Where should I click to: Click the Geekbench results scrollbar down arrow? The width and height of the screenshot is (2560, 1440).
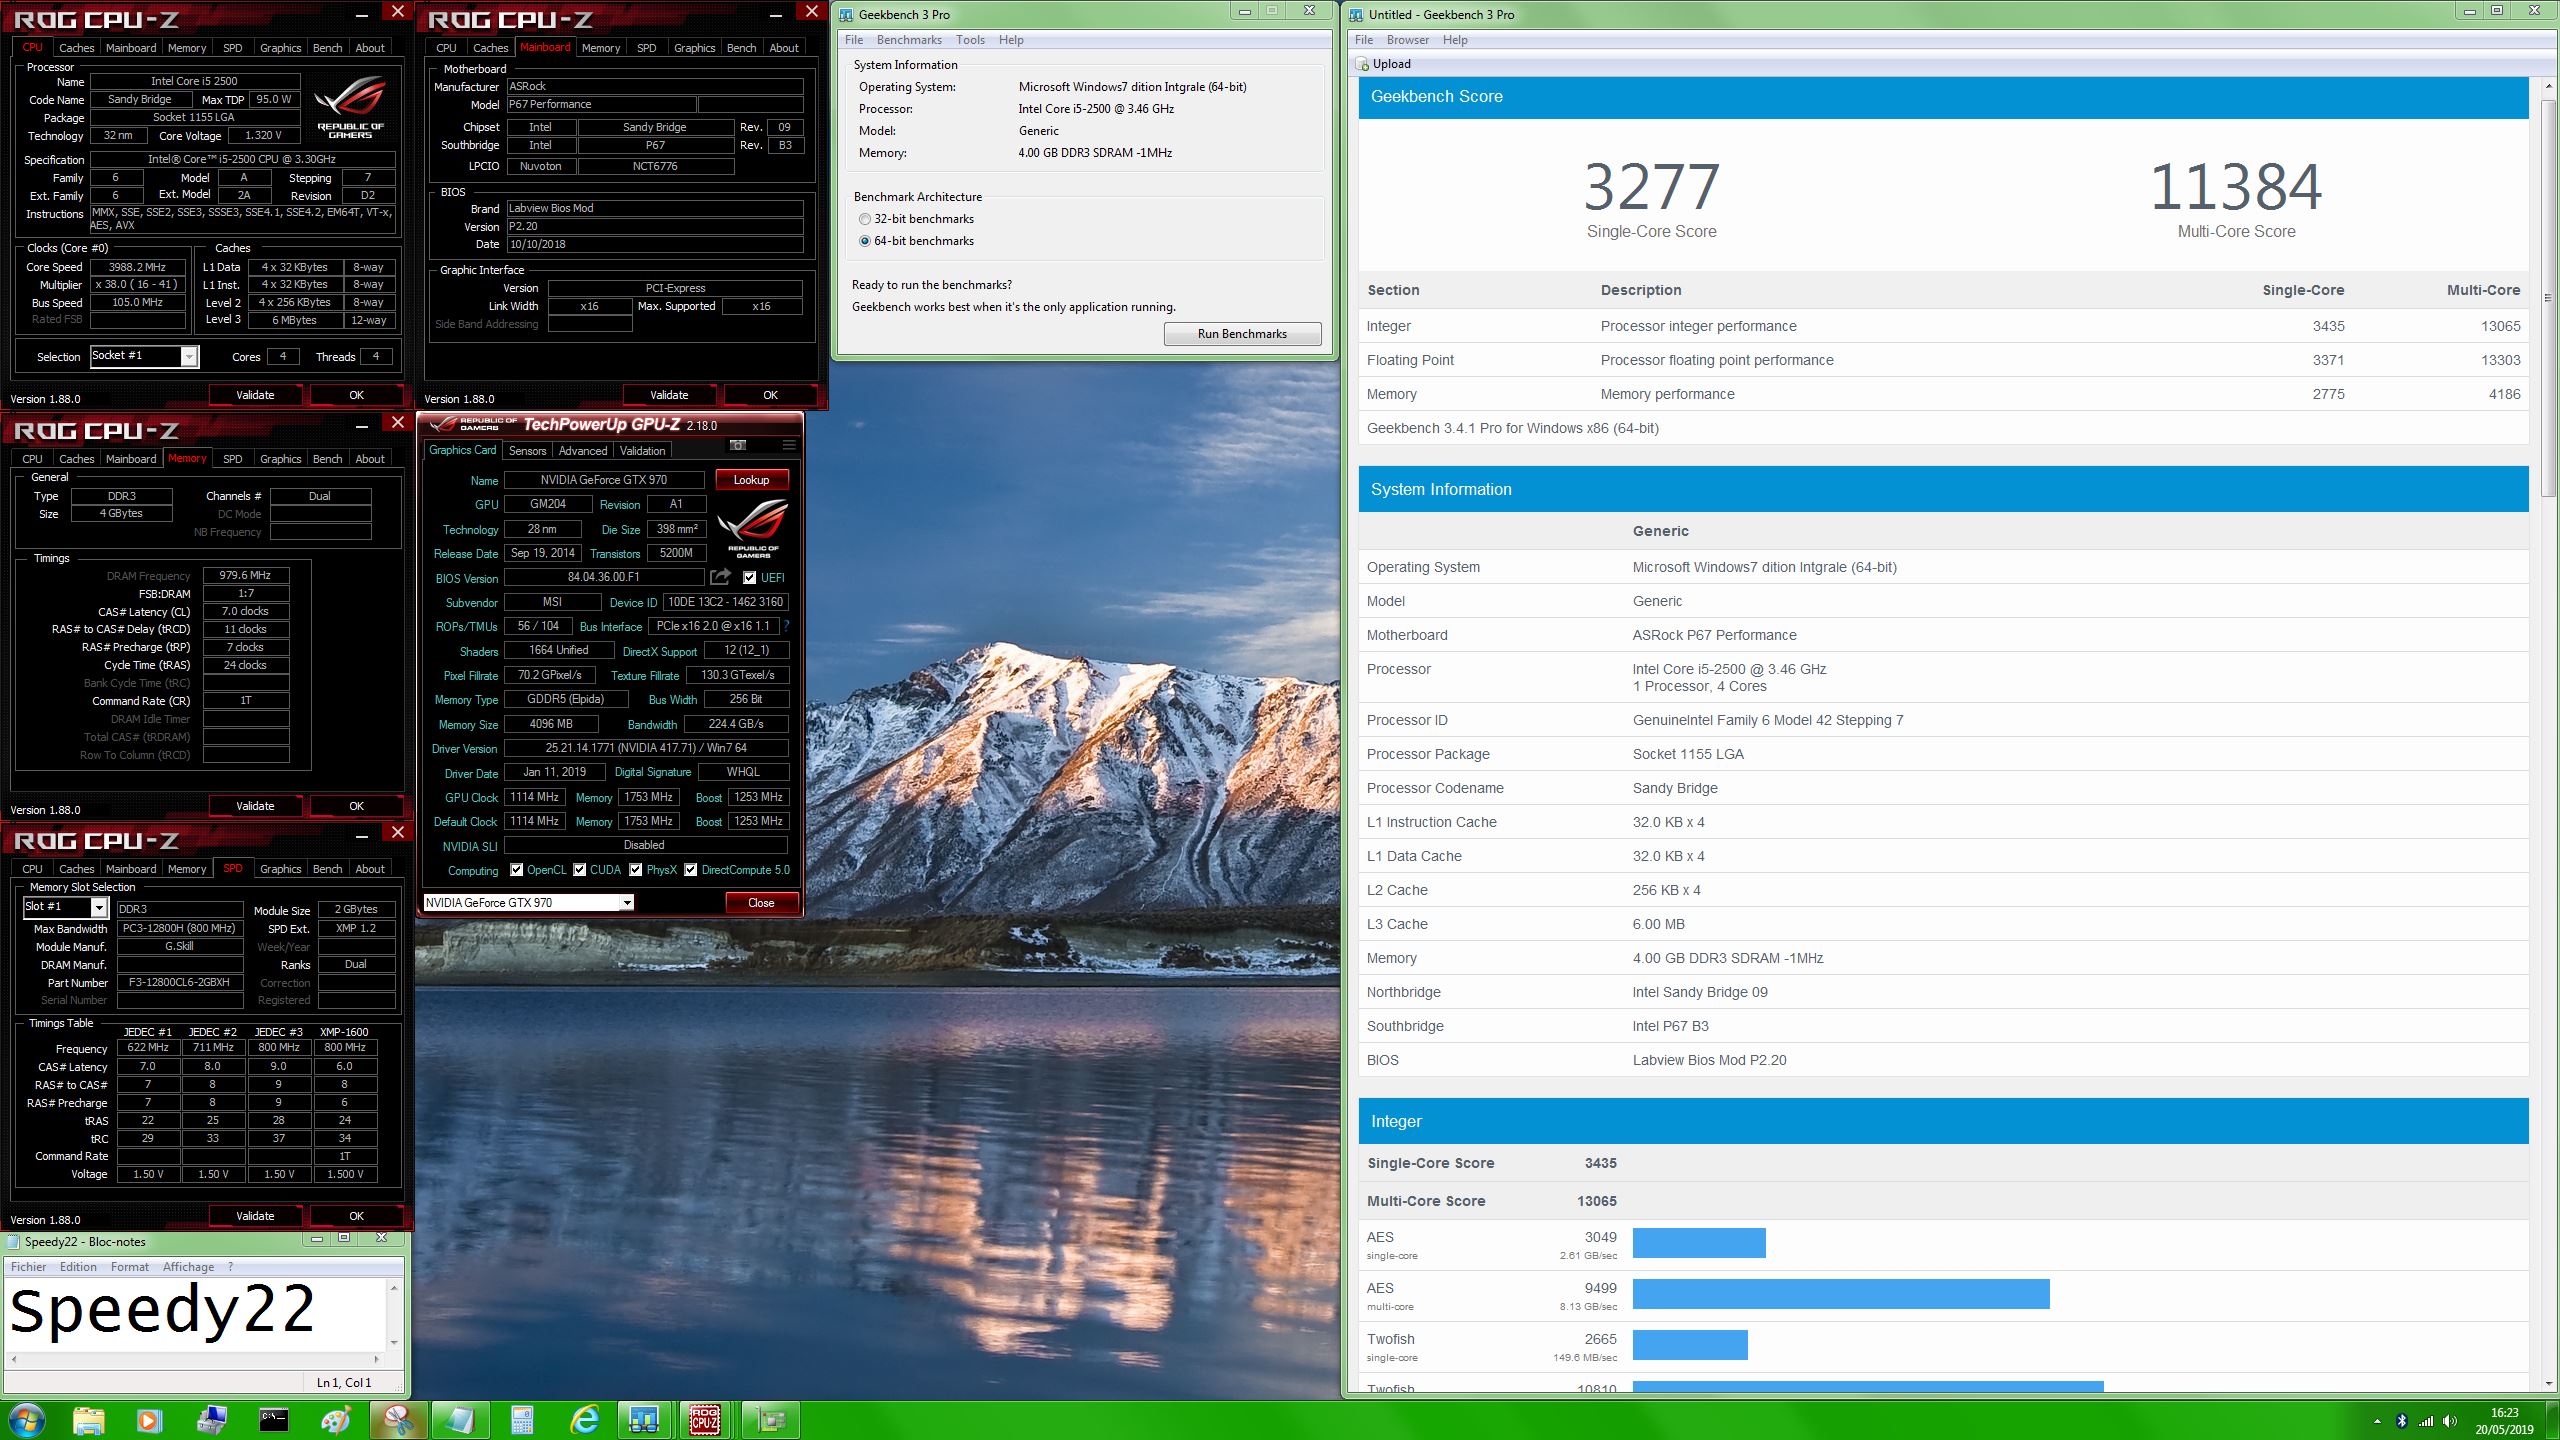point(2548,1384)
